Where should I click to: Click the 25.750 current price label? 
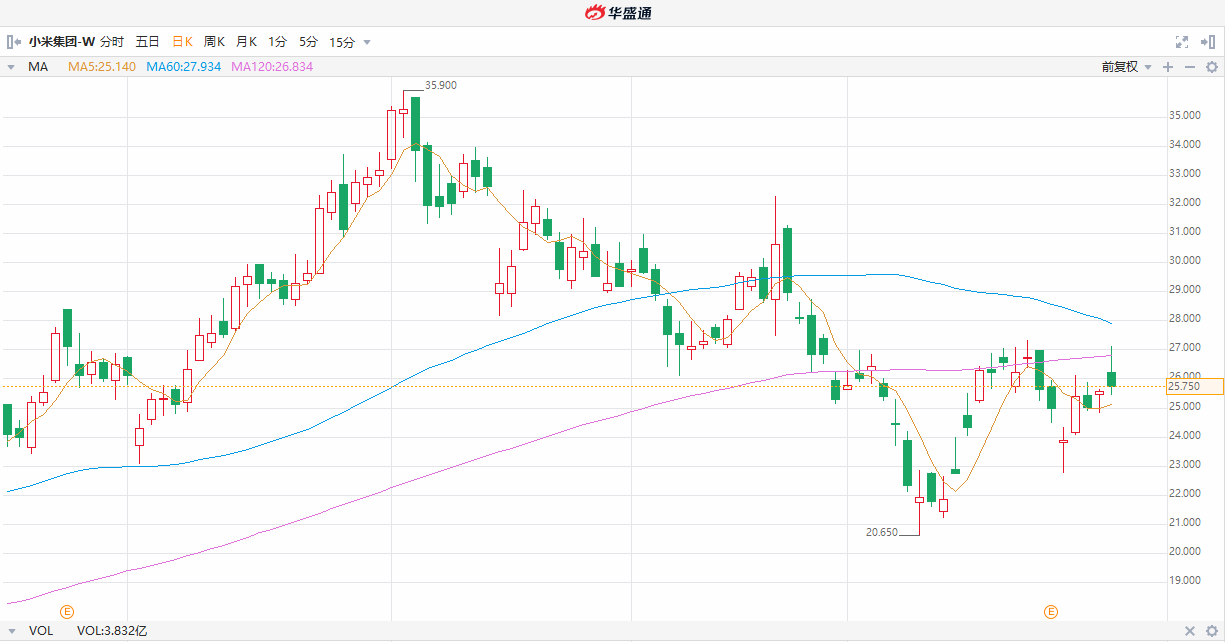click(1195, 386)
